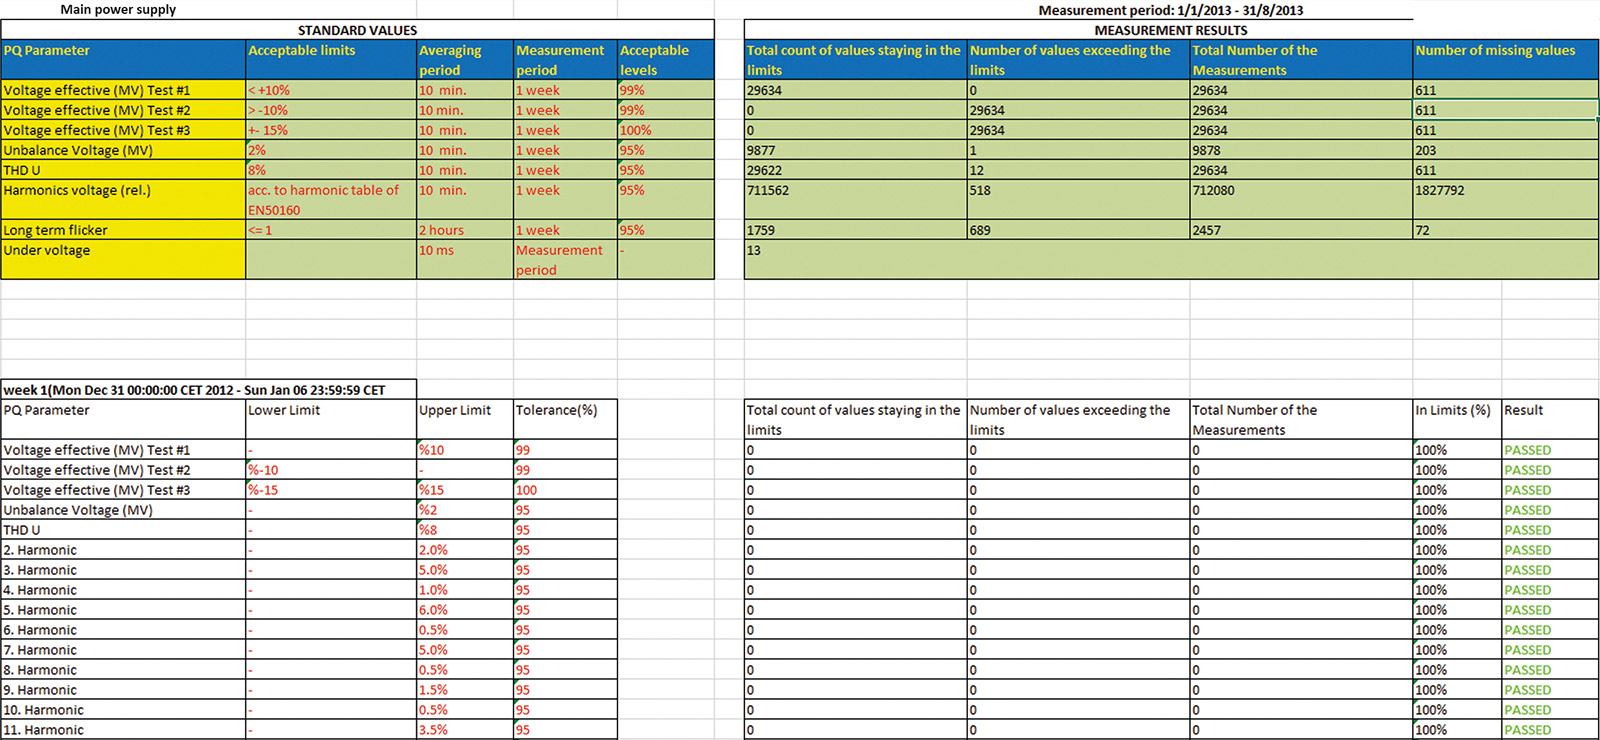Click the '%15' upper limit cell
The width and height of the screenshot is (1600, 740).
465,490
